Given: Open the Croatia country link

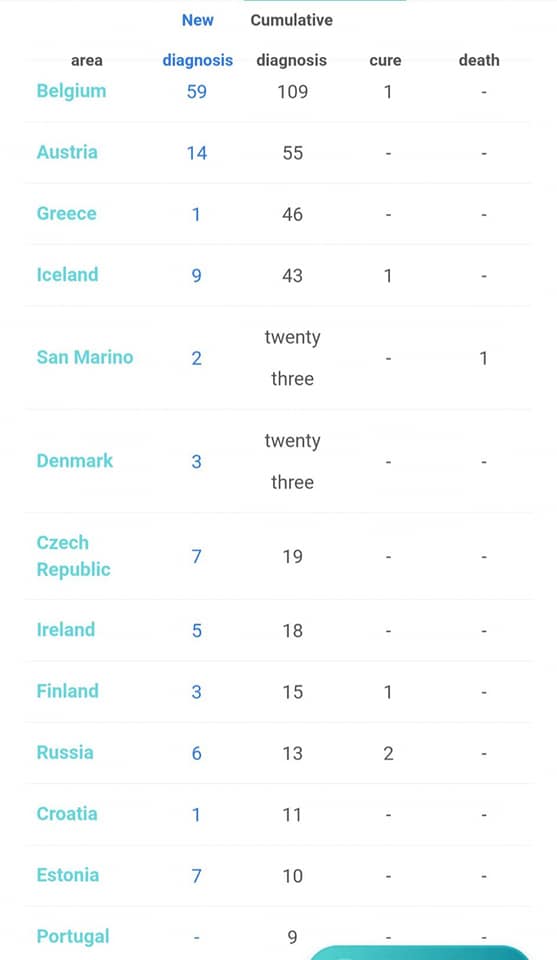Looking at the screenshot, I should click(x=67, y=814).
